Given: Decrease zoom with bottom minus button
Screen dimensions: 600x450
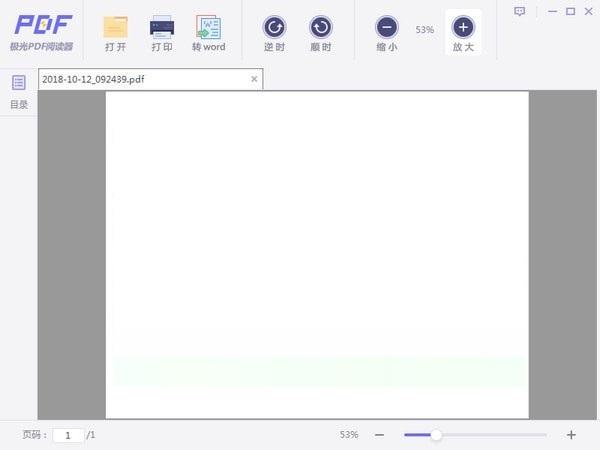Looking at the screenshot, I should click(379, 435).
